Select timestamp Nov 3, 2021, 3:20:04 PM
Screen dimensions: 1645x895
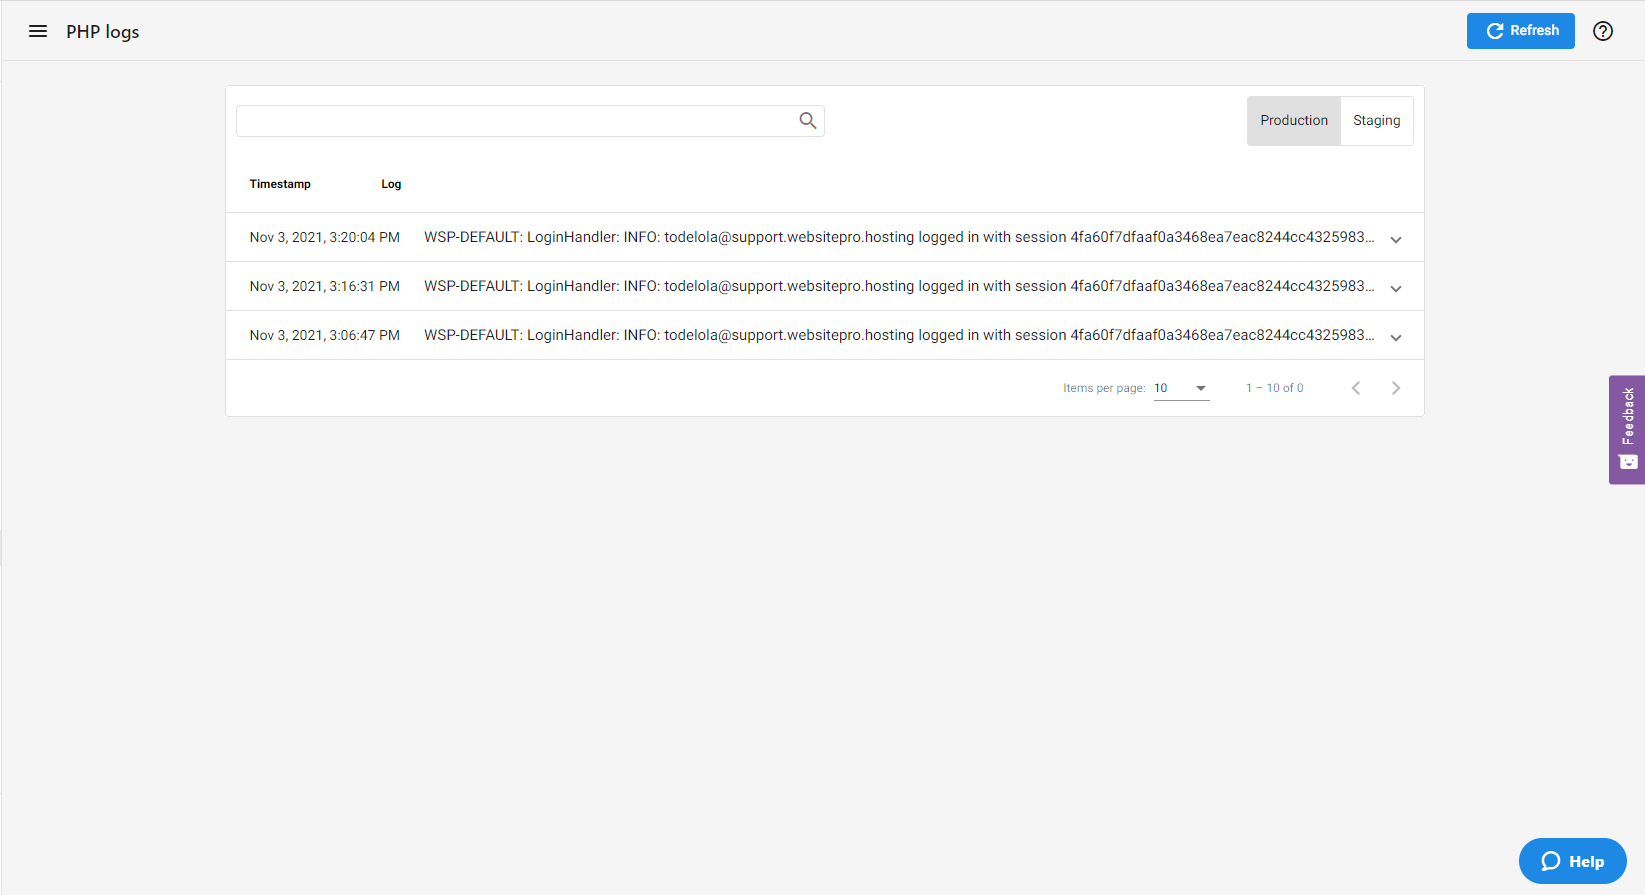(x=325, y=237)
